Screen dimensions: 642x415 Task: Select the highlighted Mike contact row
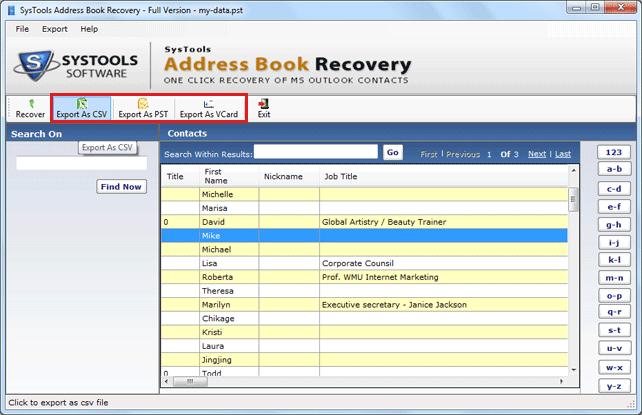[x=364, y=236]
